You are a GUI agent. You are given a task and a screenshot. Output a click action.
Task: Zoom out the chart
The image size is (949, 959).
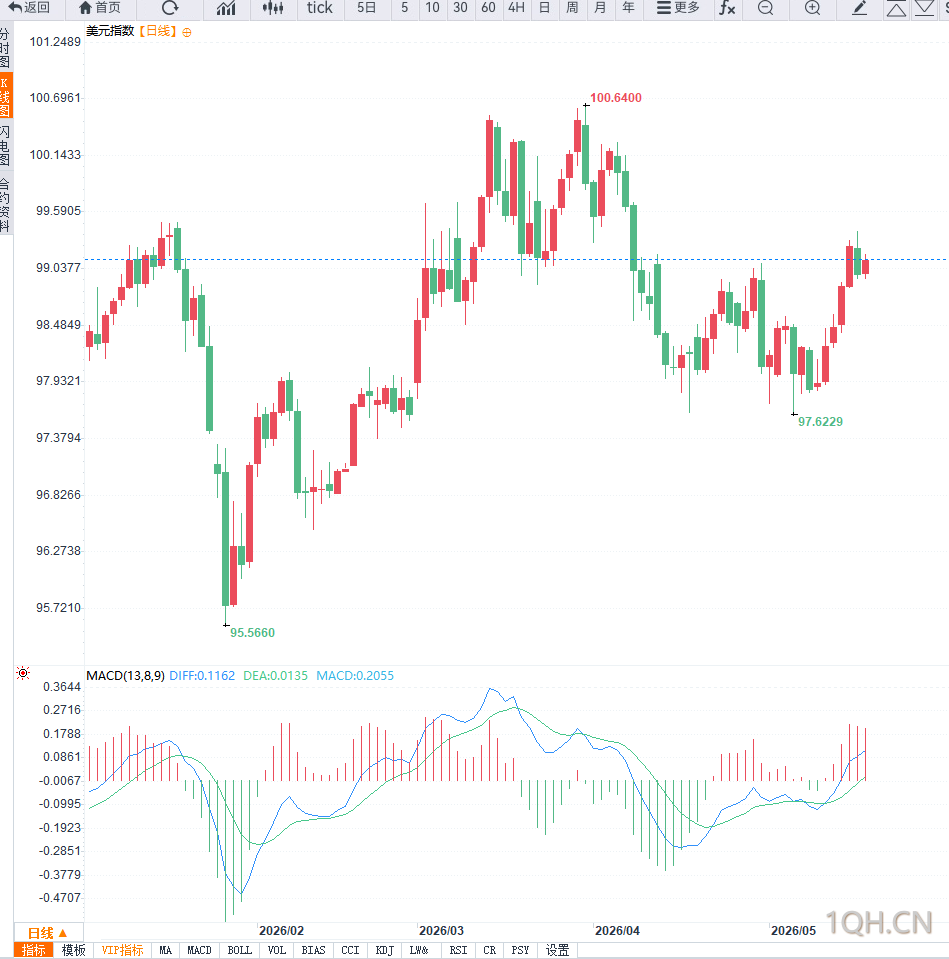pos(766,8)
